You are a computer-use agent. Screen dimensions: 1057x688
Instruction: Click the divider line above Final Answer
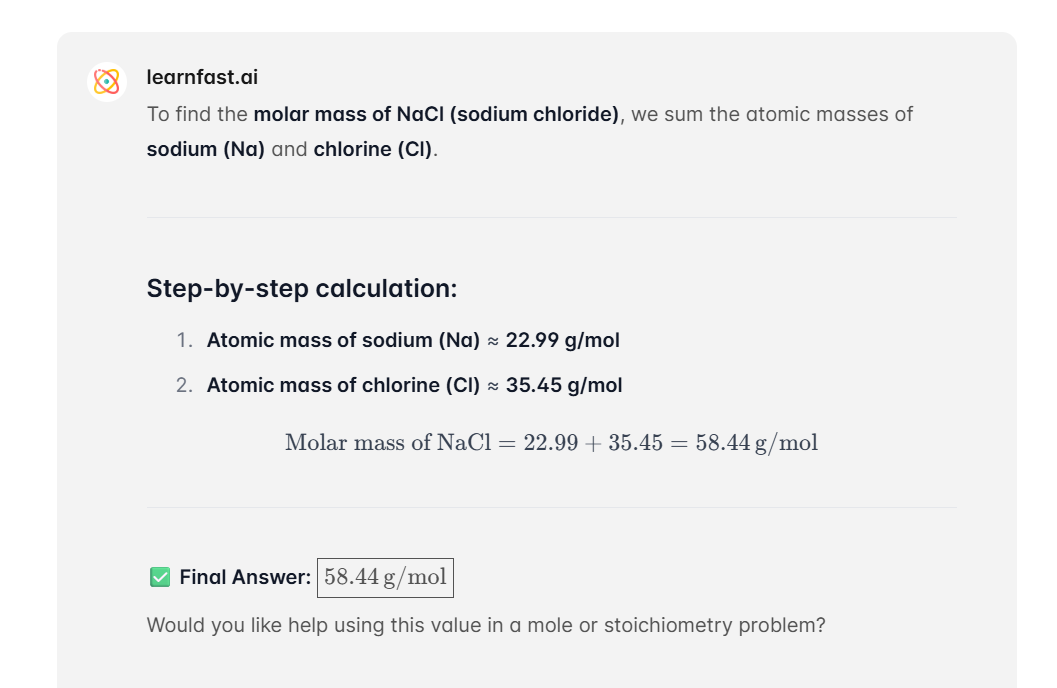551,507
